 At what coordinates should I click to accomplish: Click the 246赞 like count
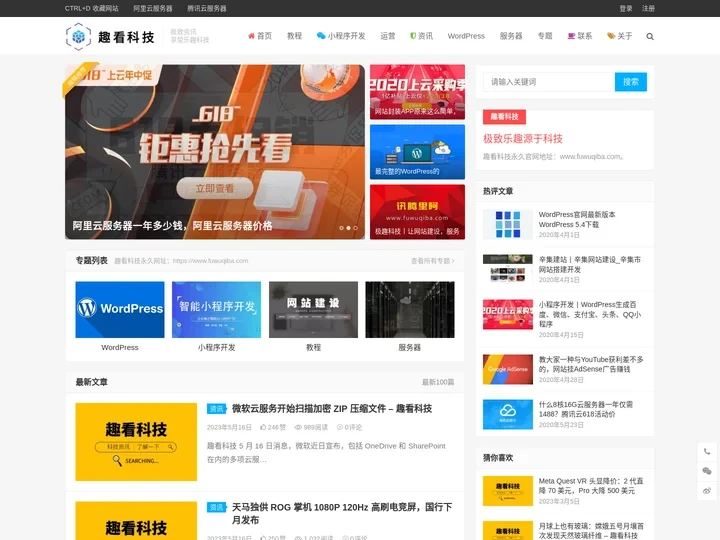(x=273, y=428)
